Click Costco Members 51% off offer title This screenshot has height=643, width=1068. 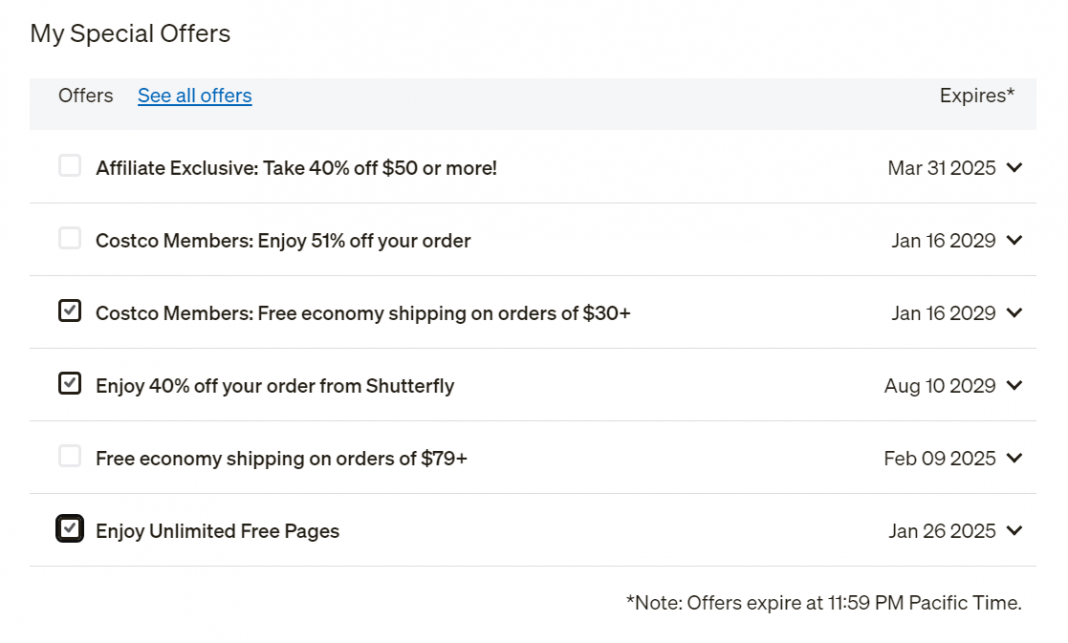point(283,241)
